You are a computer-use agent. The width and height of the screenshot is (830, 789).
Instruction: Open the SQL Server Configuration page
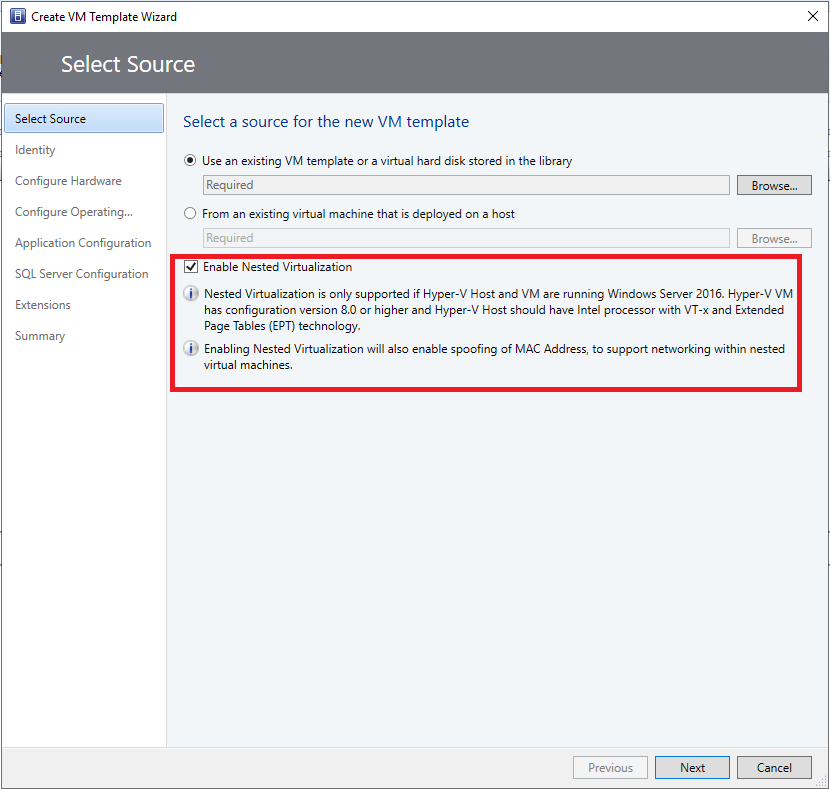tap(81, 274)
